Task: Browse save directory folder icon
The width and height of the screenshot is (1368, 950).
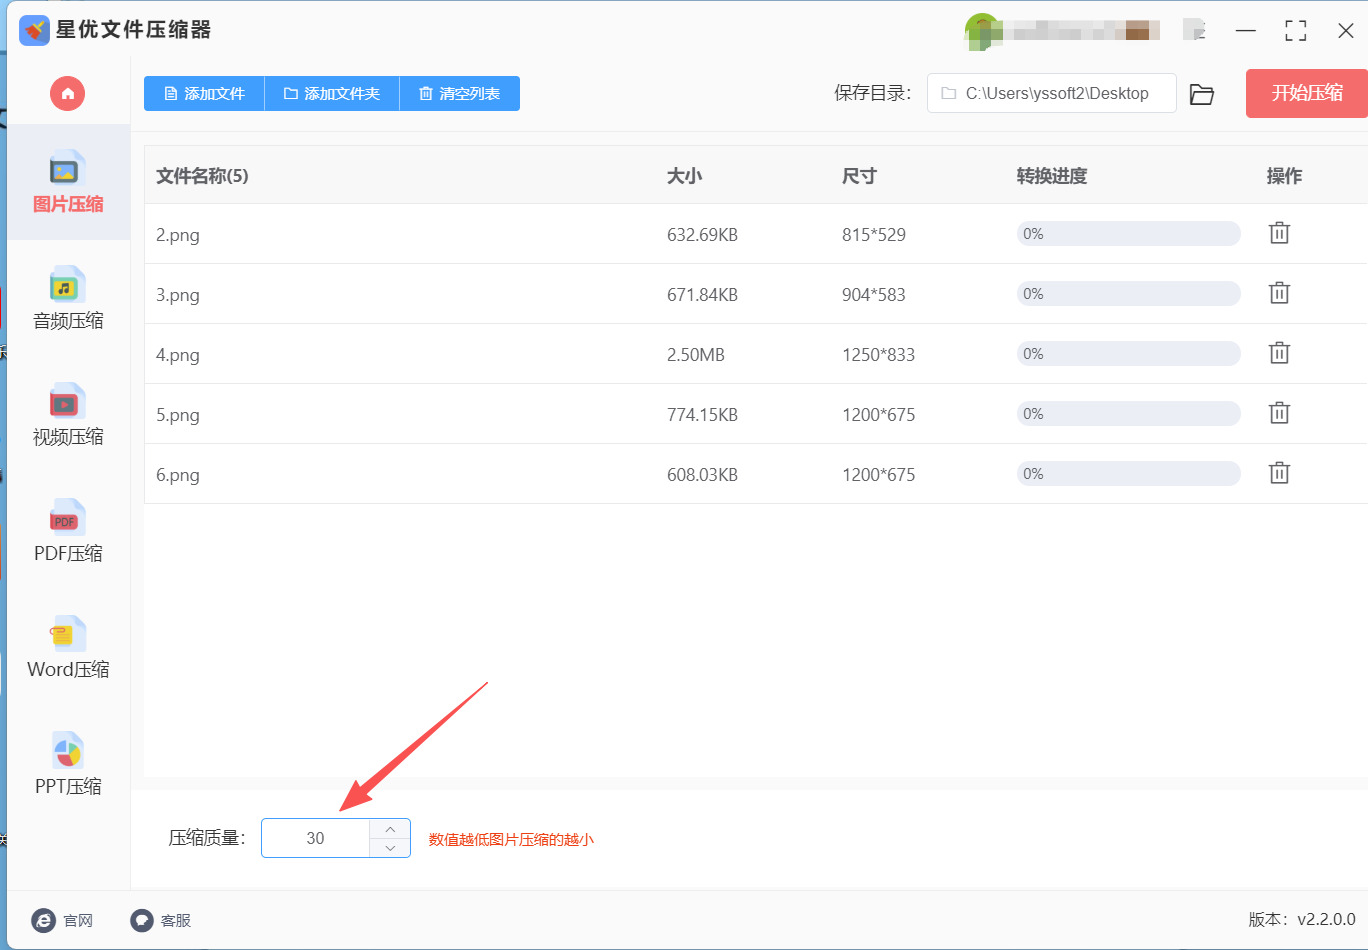Action: (x=1202, y=94)
